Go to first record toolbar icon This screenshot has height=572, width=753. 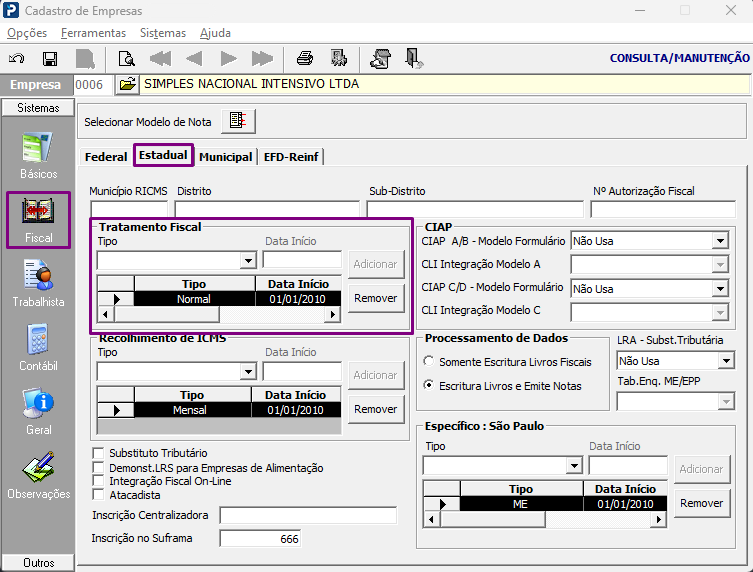(x=160, y=59)
